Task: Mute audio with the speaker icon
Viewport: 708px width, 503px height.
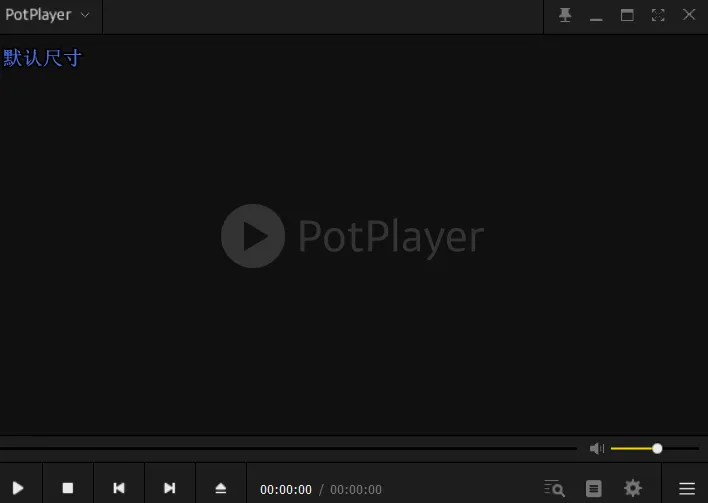Action: pyautogui.click(x=597, y=448)
